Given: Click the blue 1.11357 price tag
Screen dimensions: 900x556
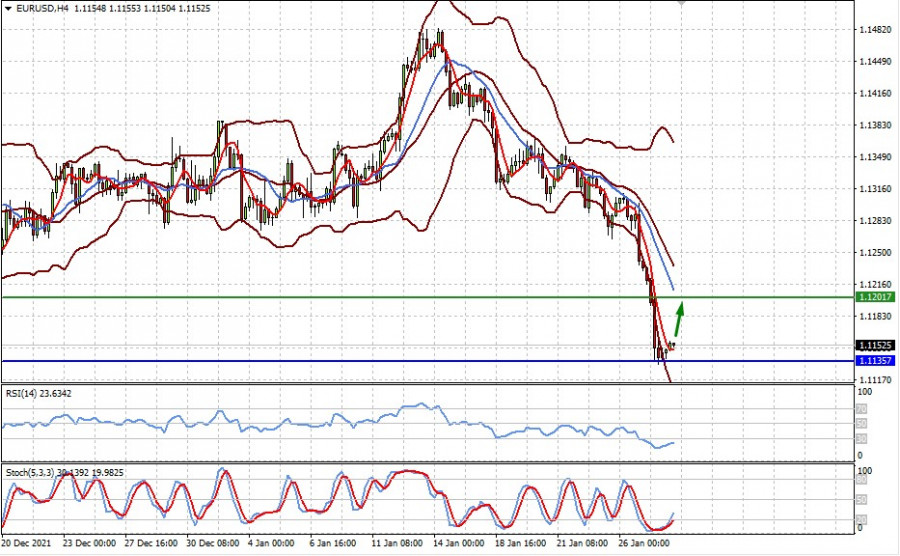Looking at the screenshot, I should click(876, 360).
